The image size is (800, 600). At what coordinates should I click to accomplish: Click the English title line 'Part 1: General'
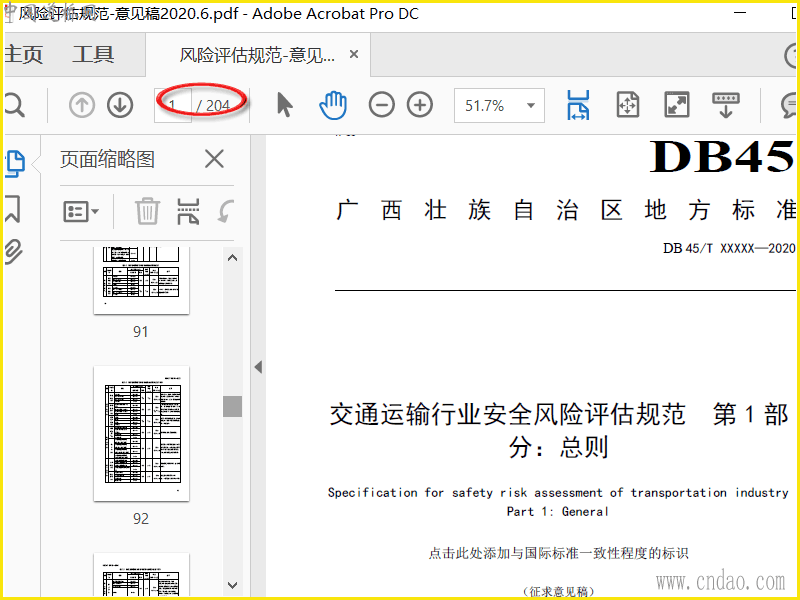[558, 512]
